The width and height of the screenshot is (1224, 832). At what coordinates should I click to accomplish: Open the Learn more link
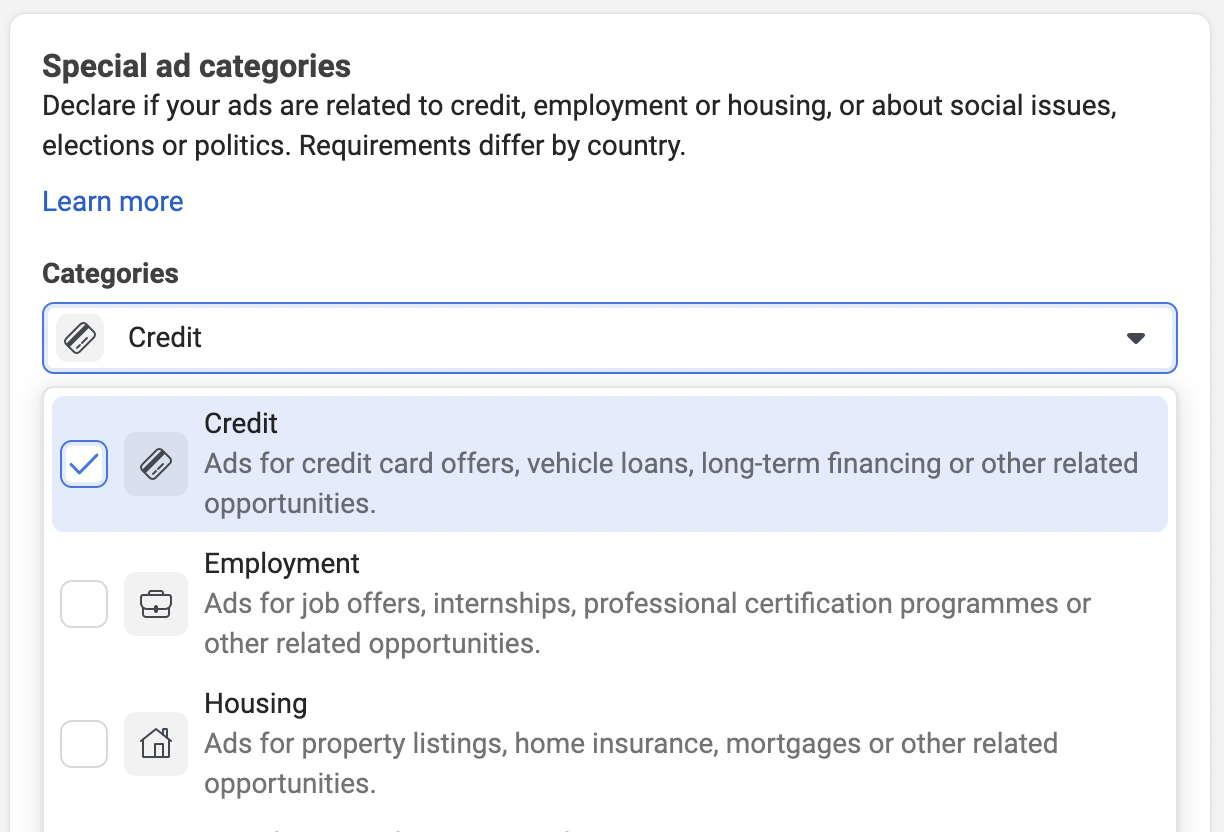(x=113, y=202)
